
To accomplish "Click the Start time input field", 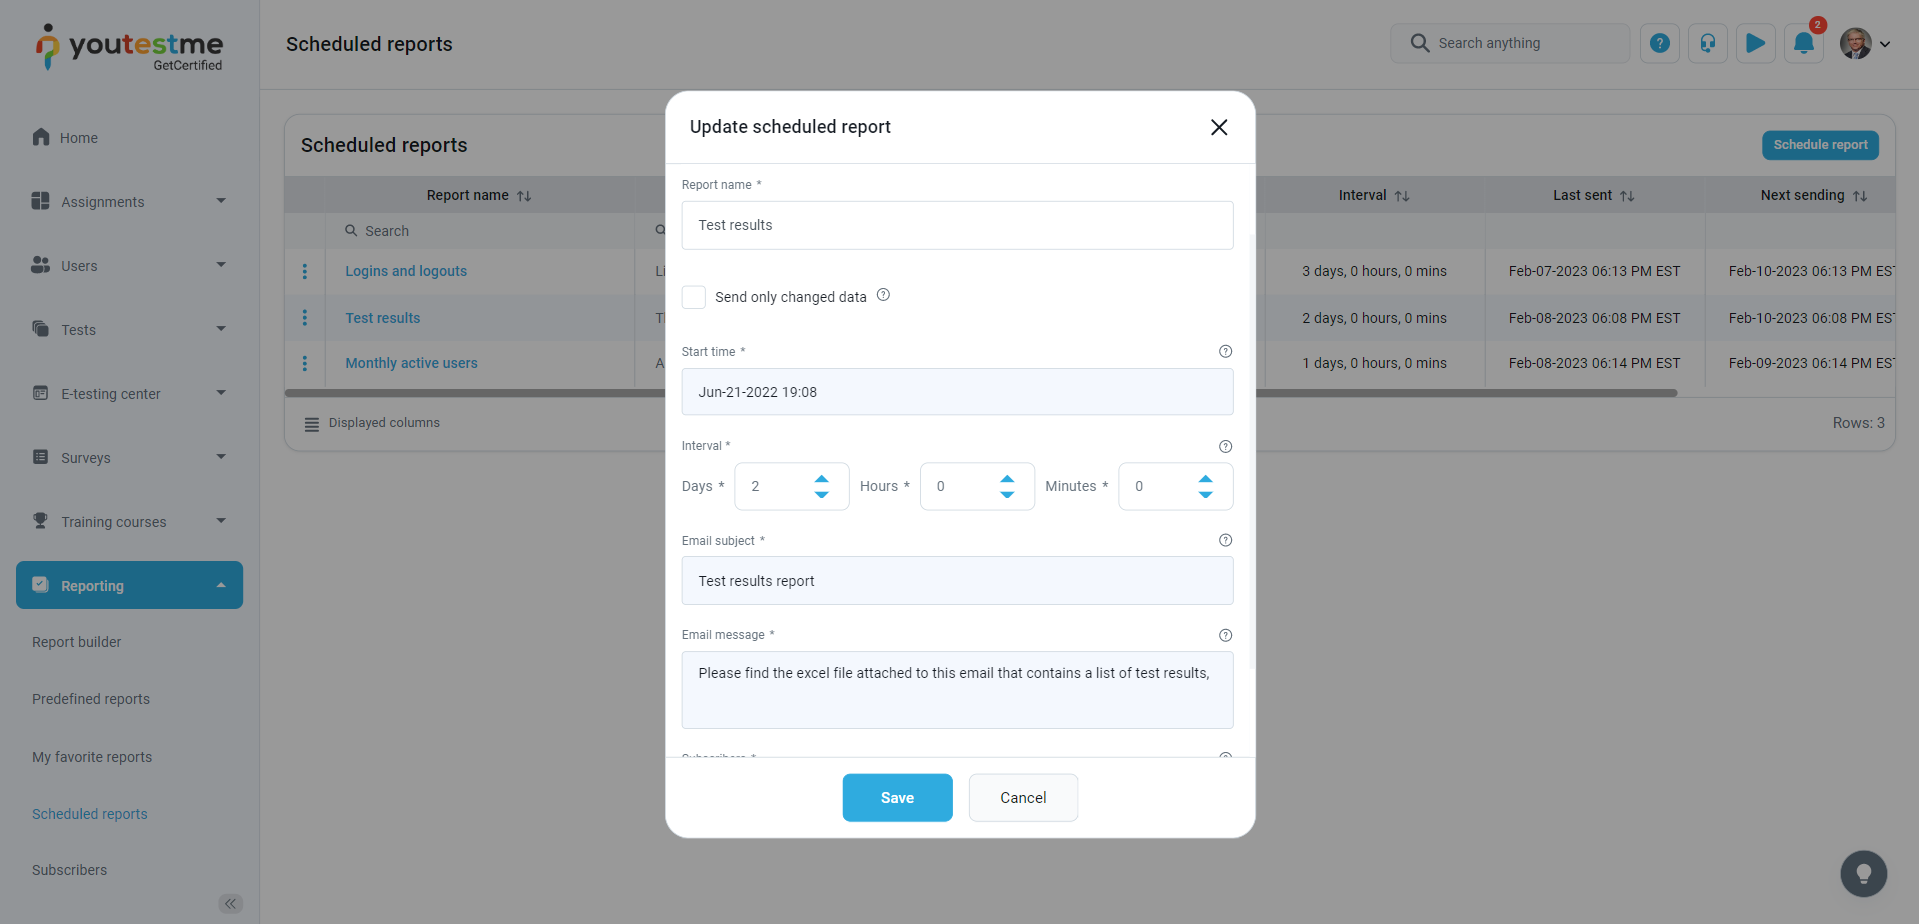I will click(957, 392).
